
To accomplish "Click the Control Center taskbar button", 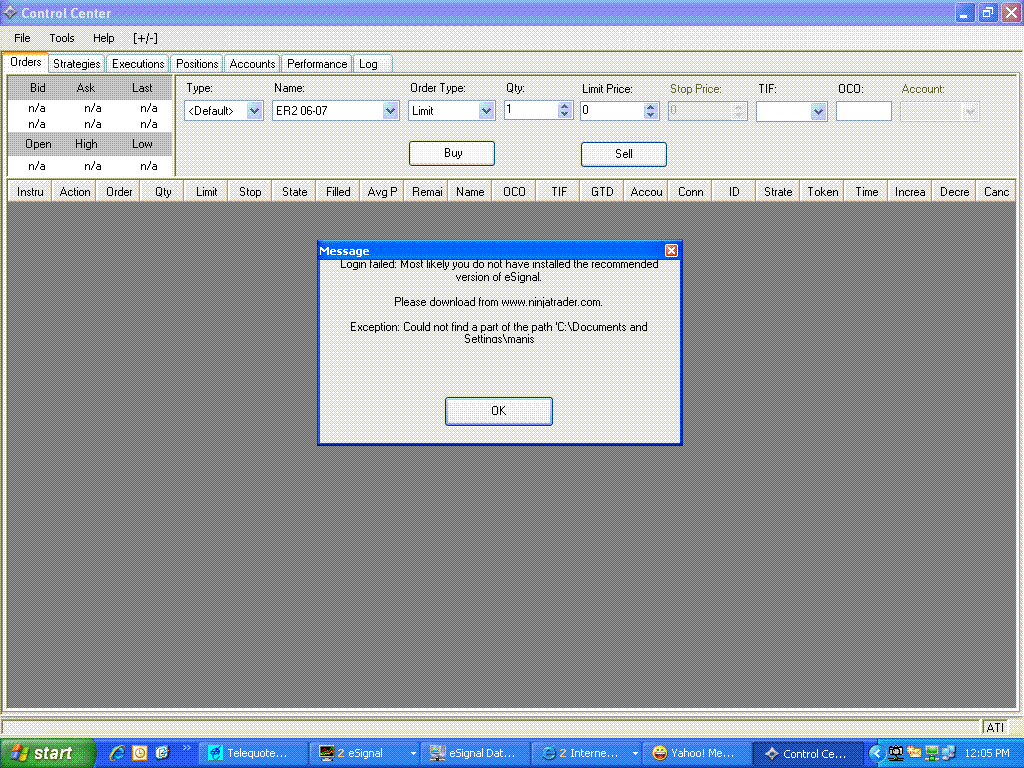I will pyautogui.click(x=807, y=753).
